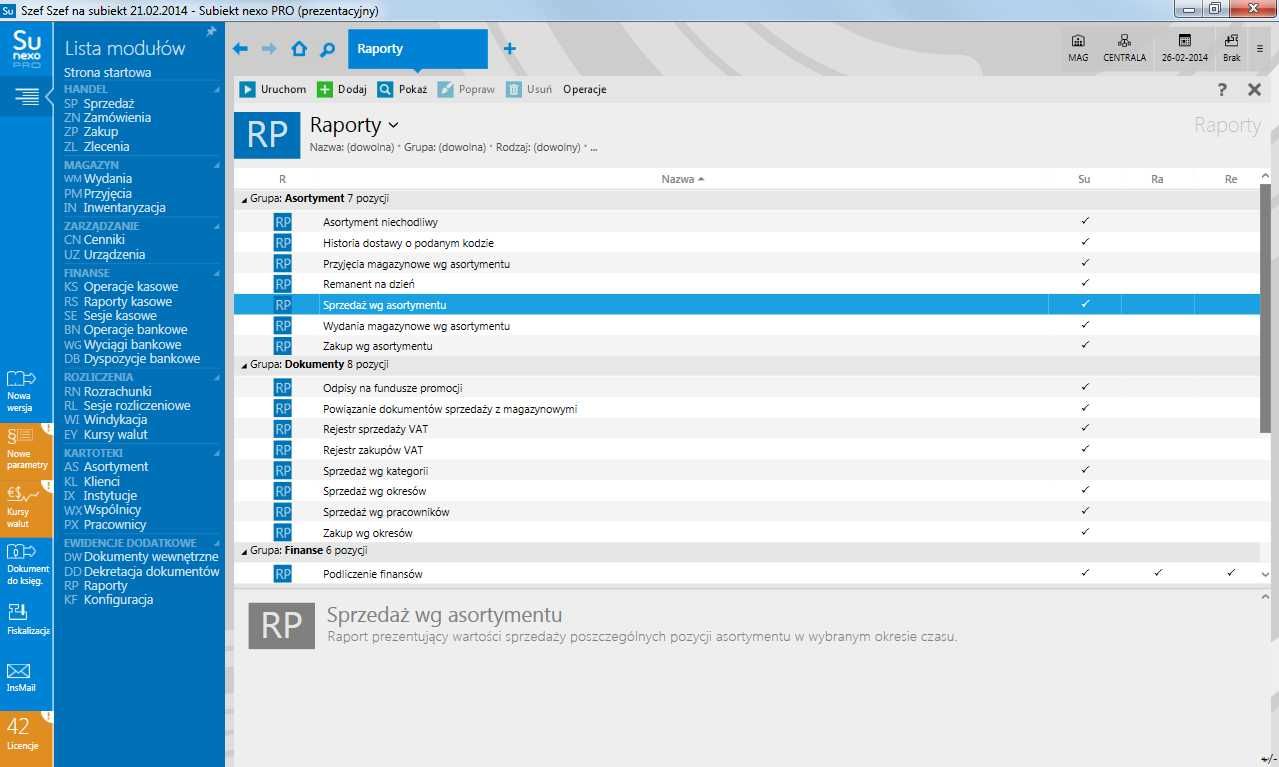Click RP icon of Asortyment niechodliwy
The width and height of the screenshot is (1279, 767).
(x=282, y=222)
